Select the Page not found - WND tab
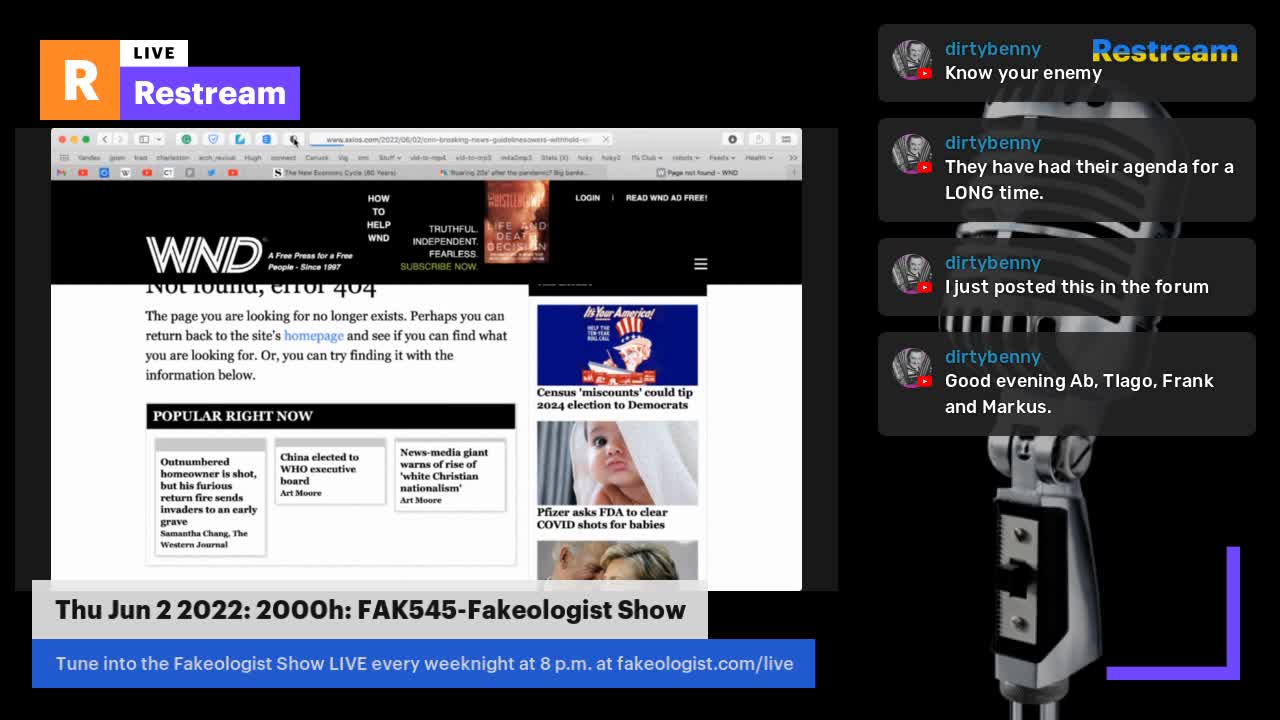 [x=697, y=173]
